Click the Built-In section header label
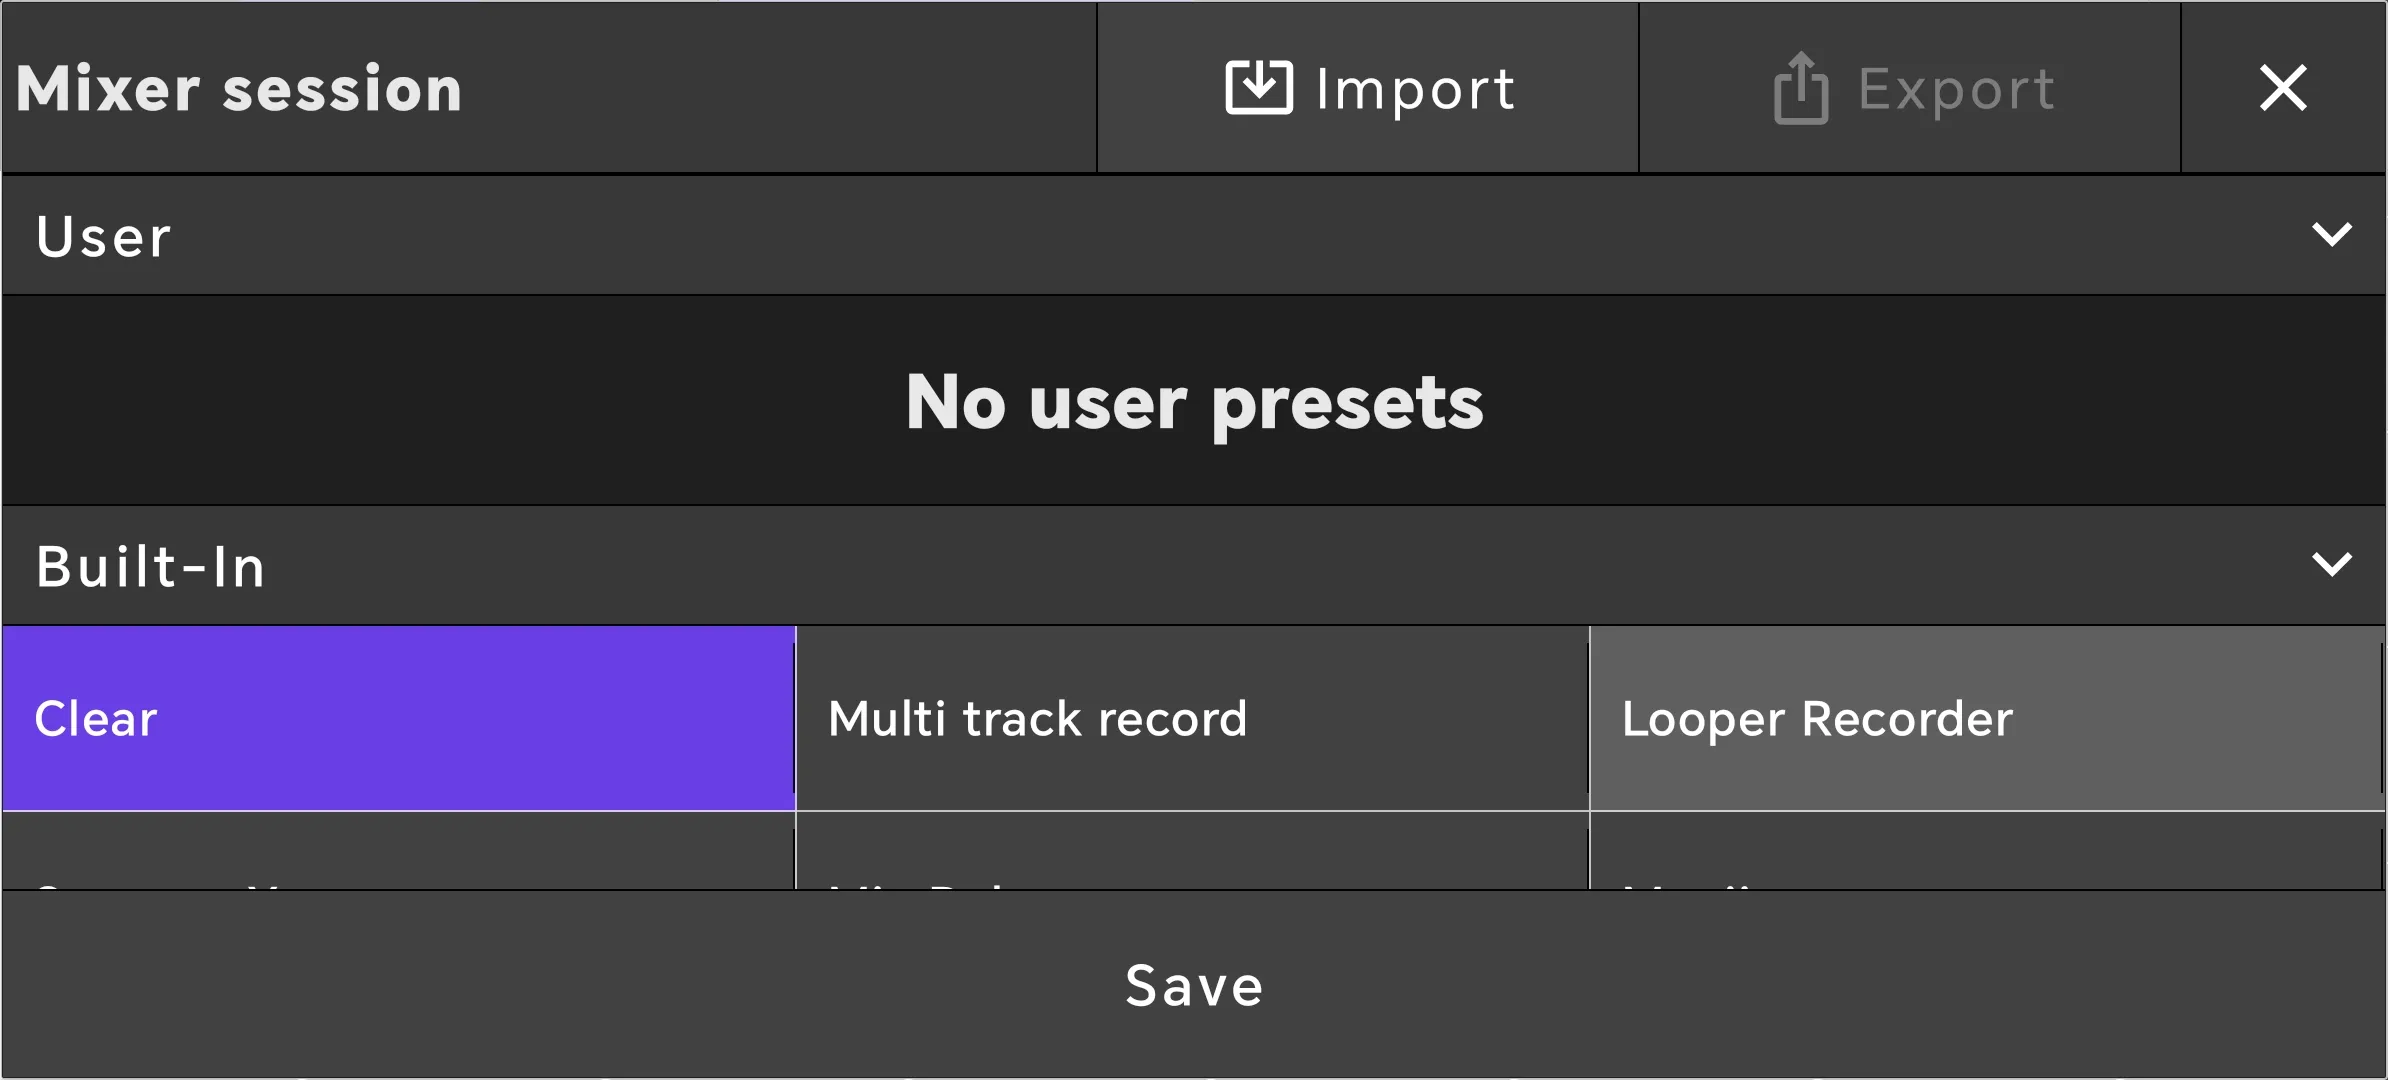This screenshot has width=2388, height=1080. pyautogui.click(x=150, y=567)
